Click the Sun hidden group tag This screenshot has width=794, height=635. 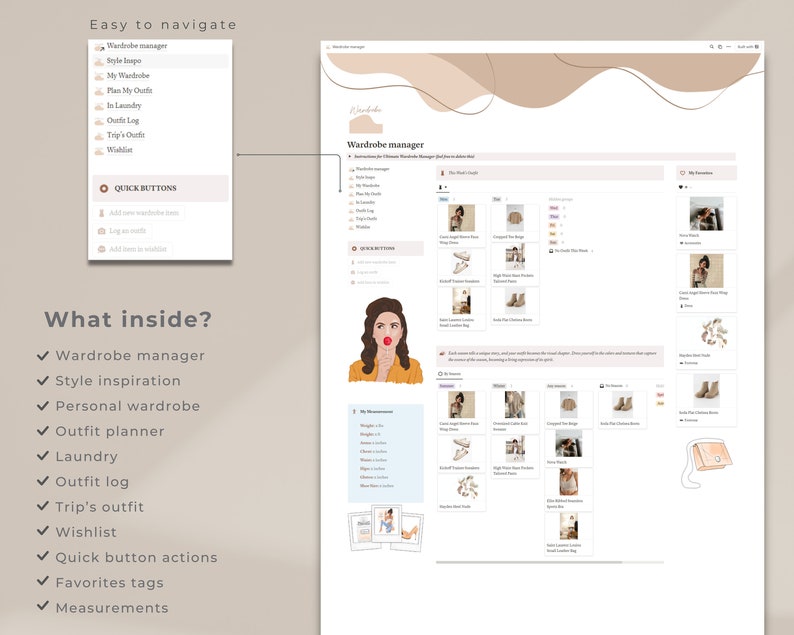tap(552, 243)
